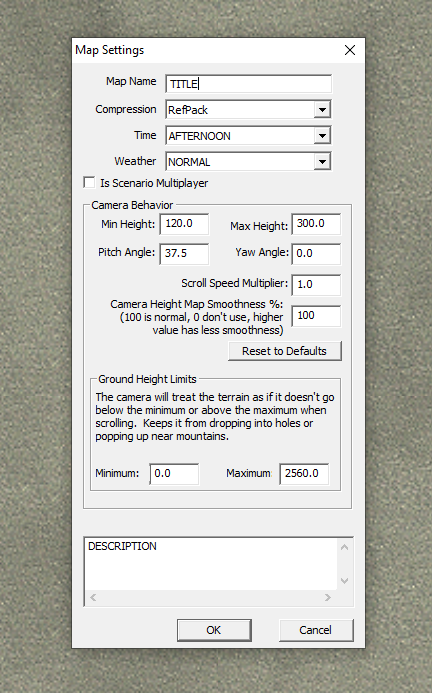Click inside the DESCRIPTION text area
Viewport: 432px width, 693px height.
[211, 564]
